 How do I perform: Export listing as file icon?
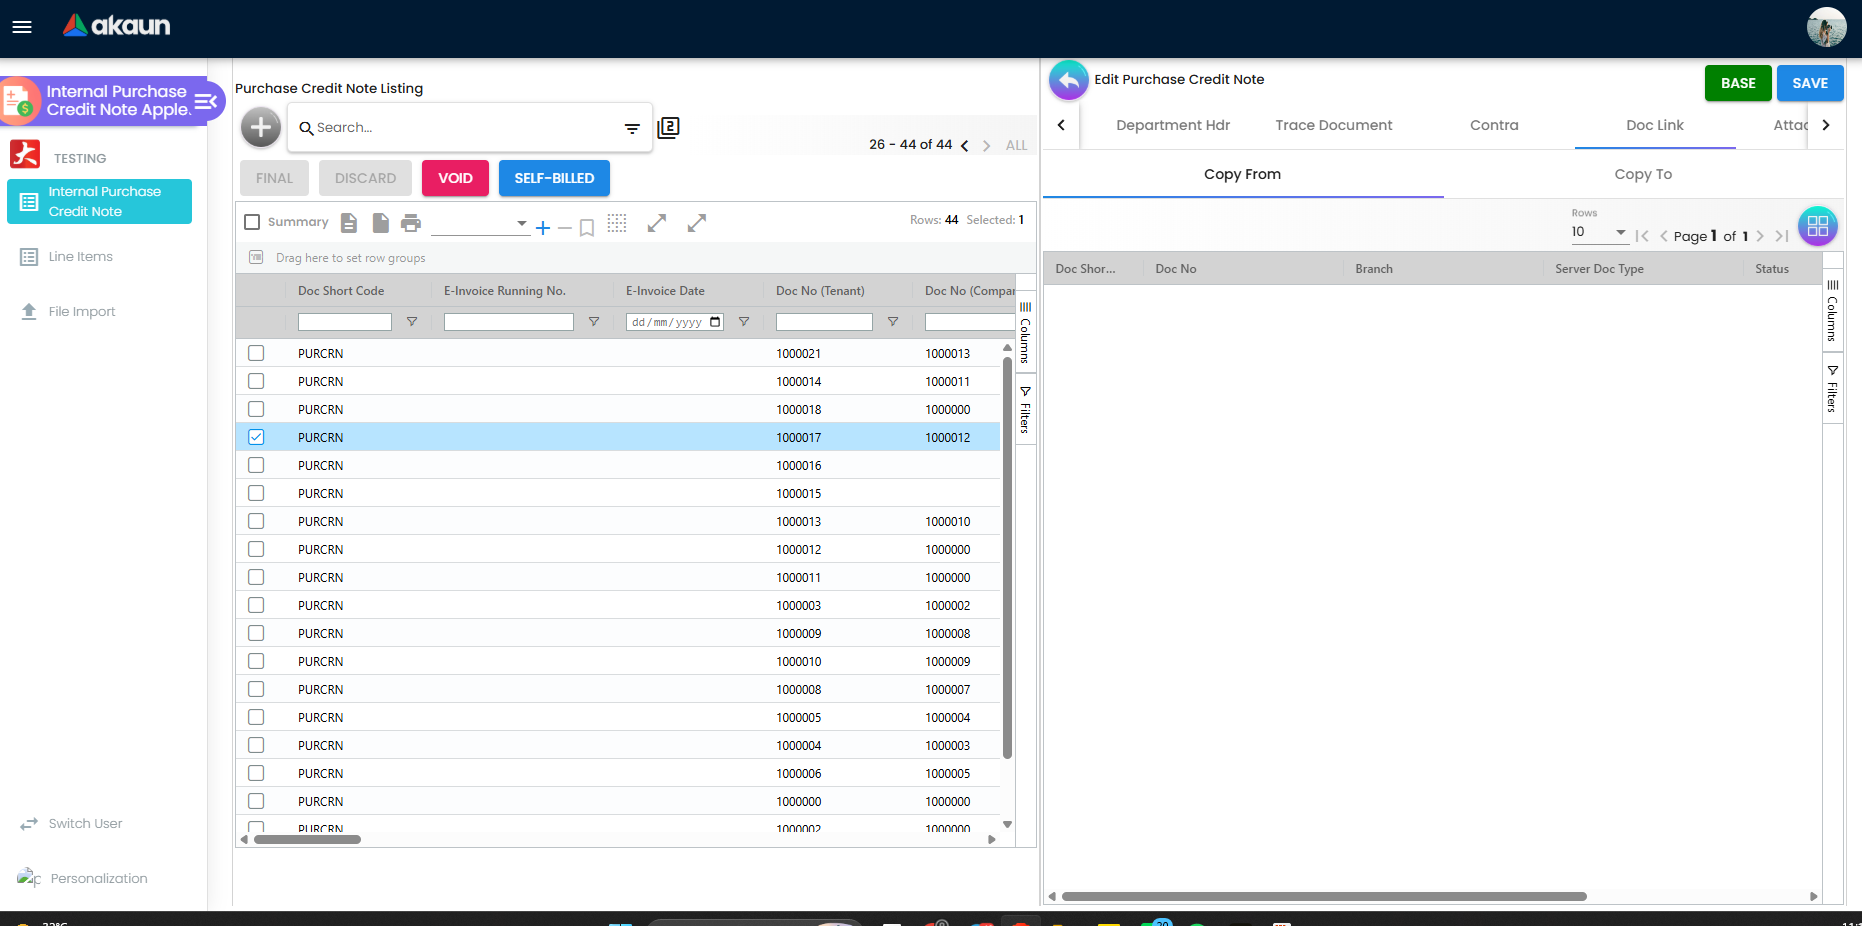[380, 223]
